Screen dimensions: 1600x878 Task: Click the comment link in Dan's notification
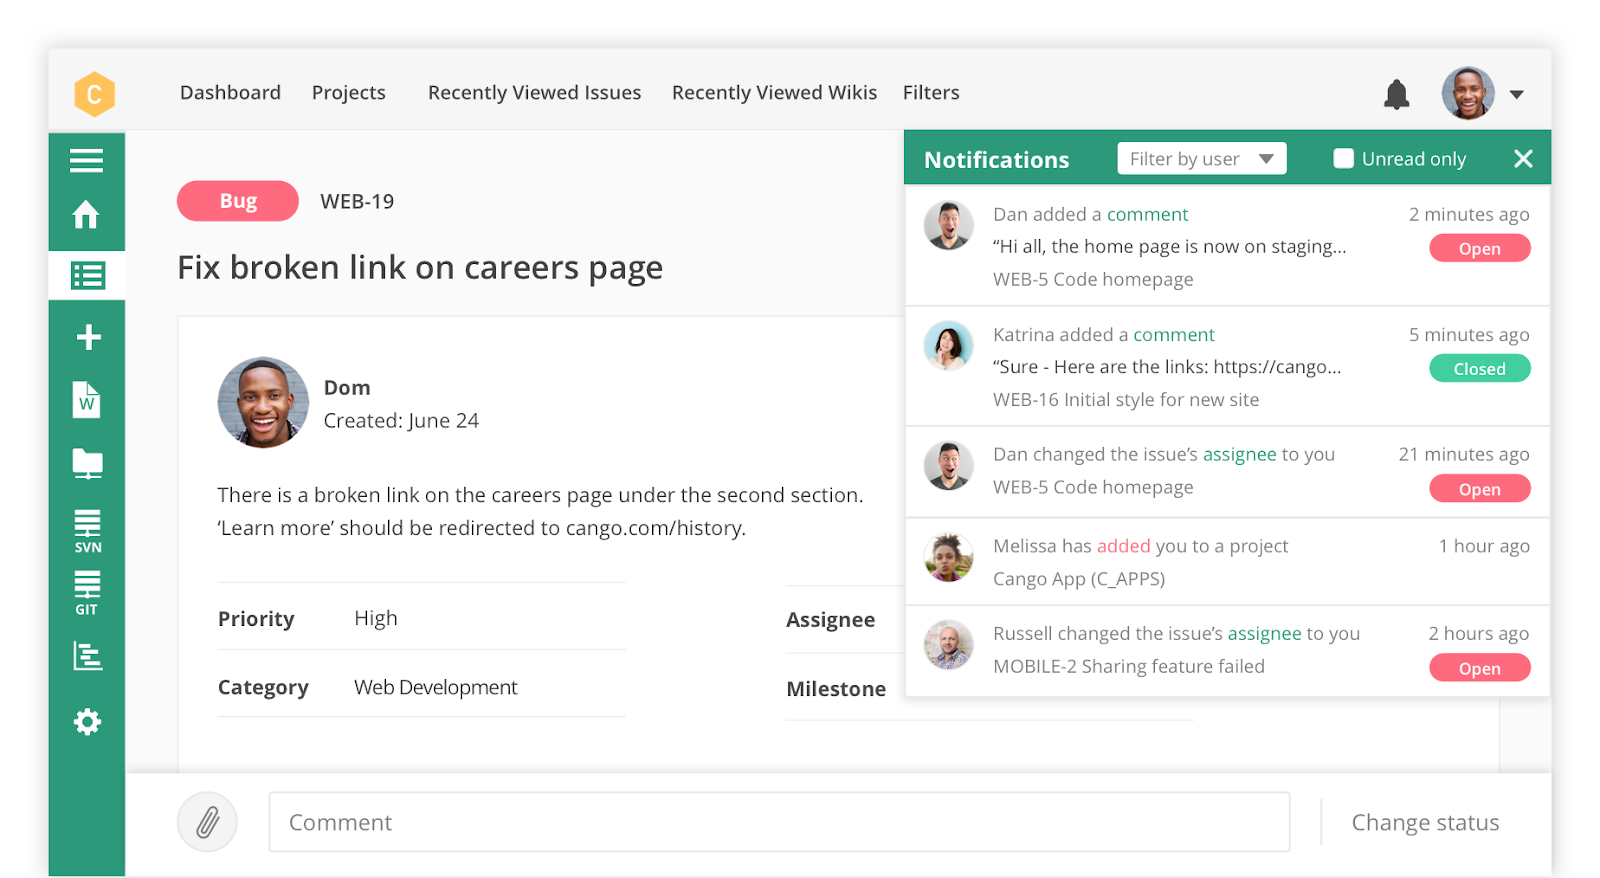point(1147,214)
